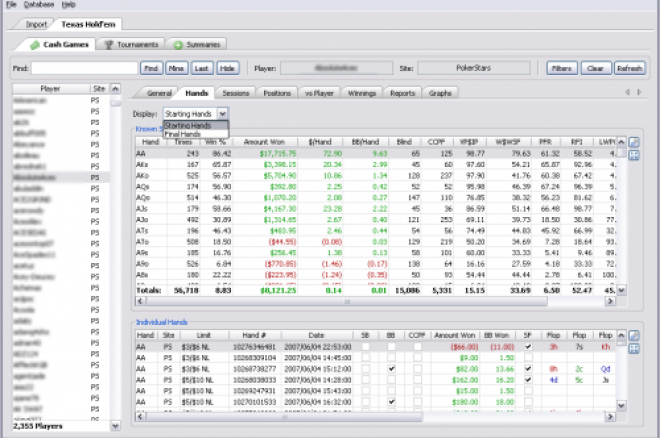Open the Graphs tab
Image resolution: width=660 pixels, height=438 pixels.
point(440,93)
